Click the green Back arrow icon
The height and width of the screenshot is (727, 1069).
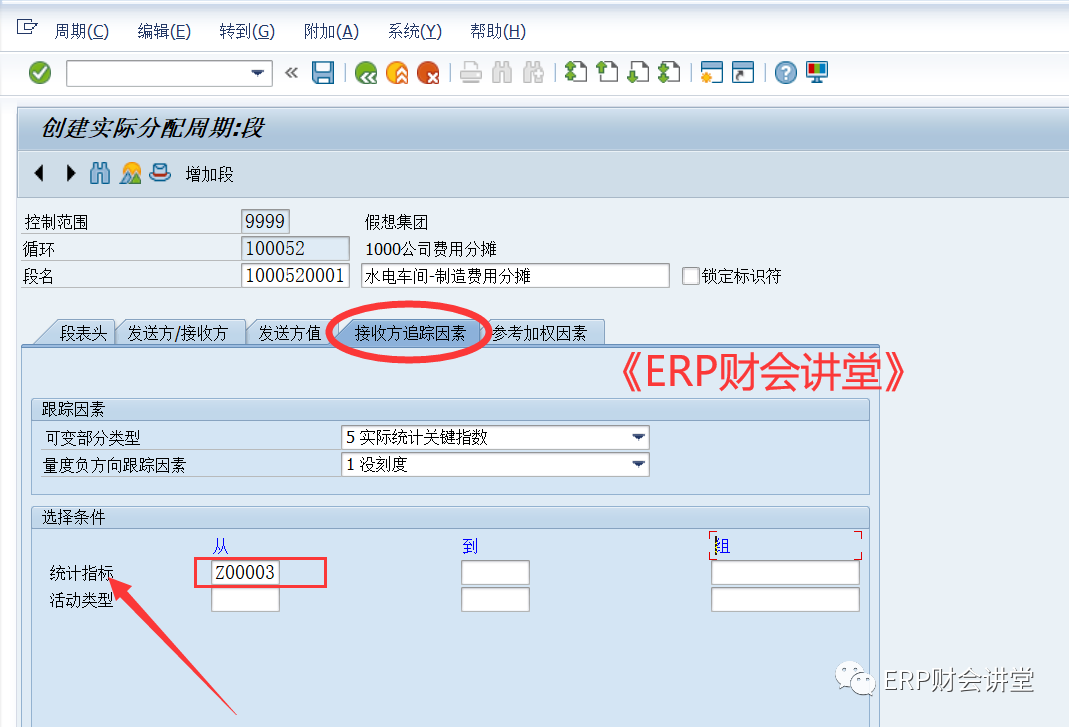tap(365, 73)
